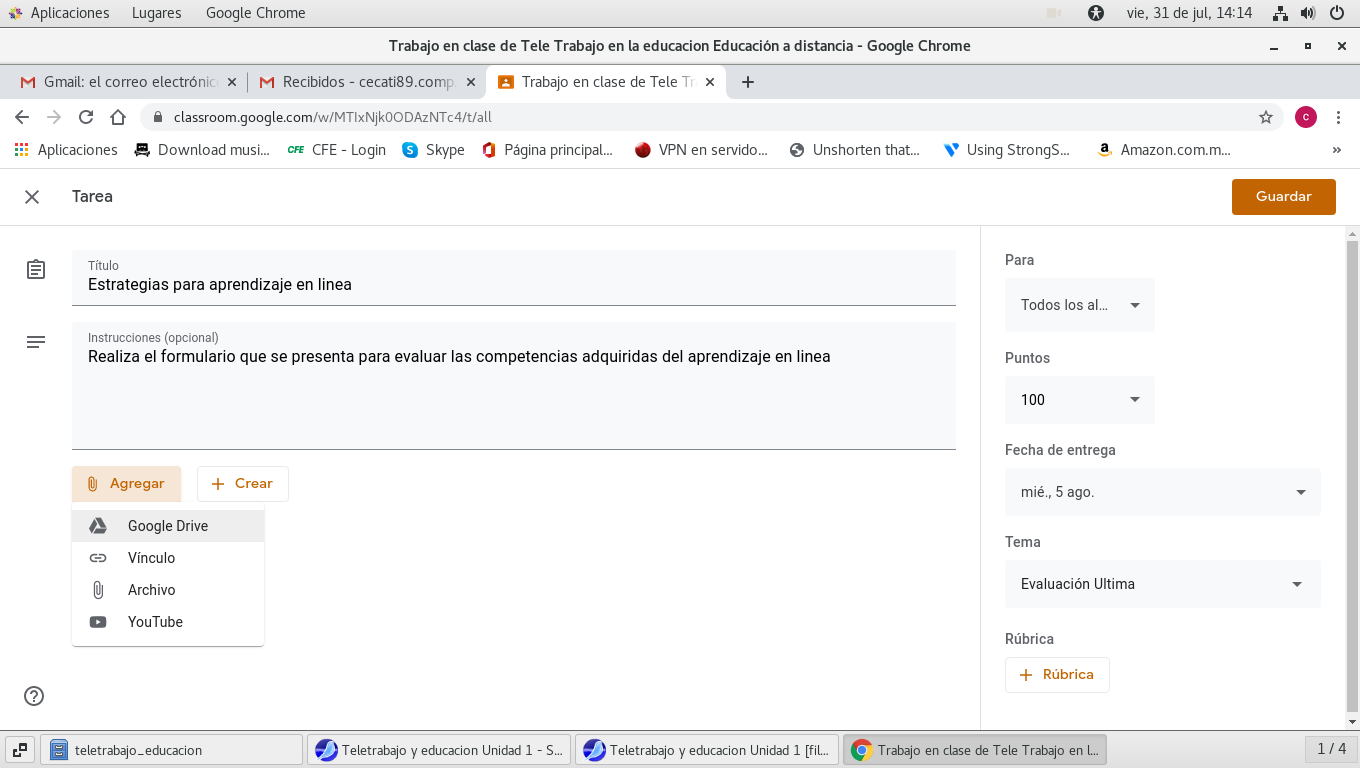Go to the Chrome home page icon
Image resolution: width=1360 pixels, height=768 pixels.
pyautogui.click(x=118, y=117)
